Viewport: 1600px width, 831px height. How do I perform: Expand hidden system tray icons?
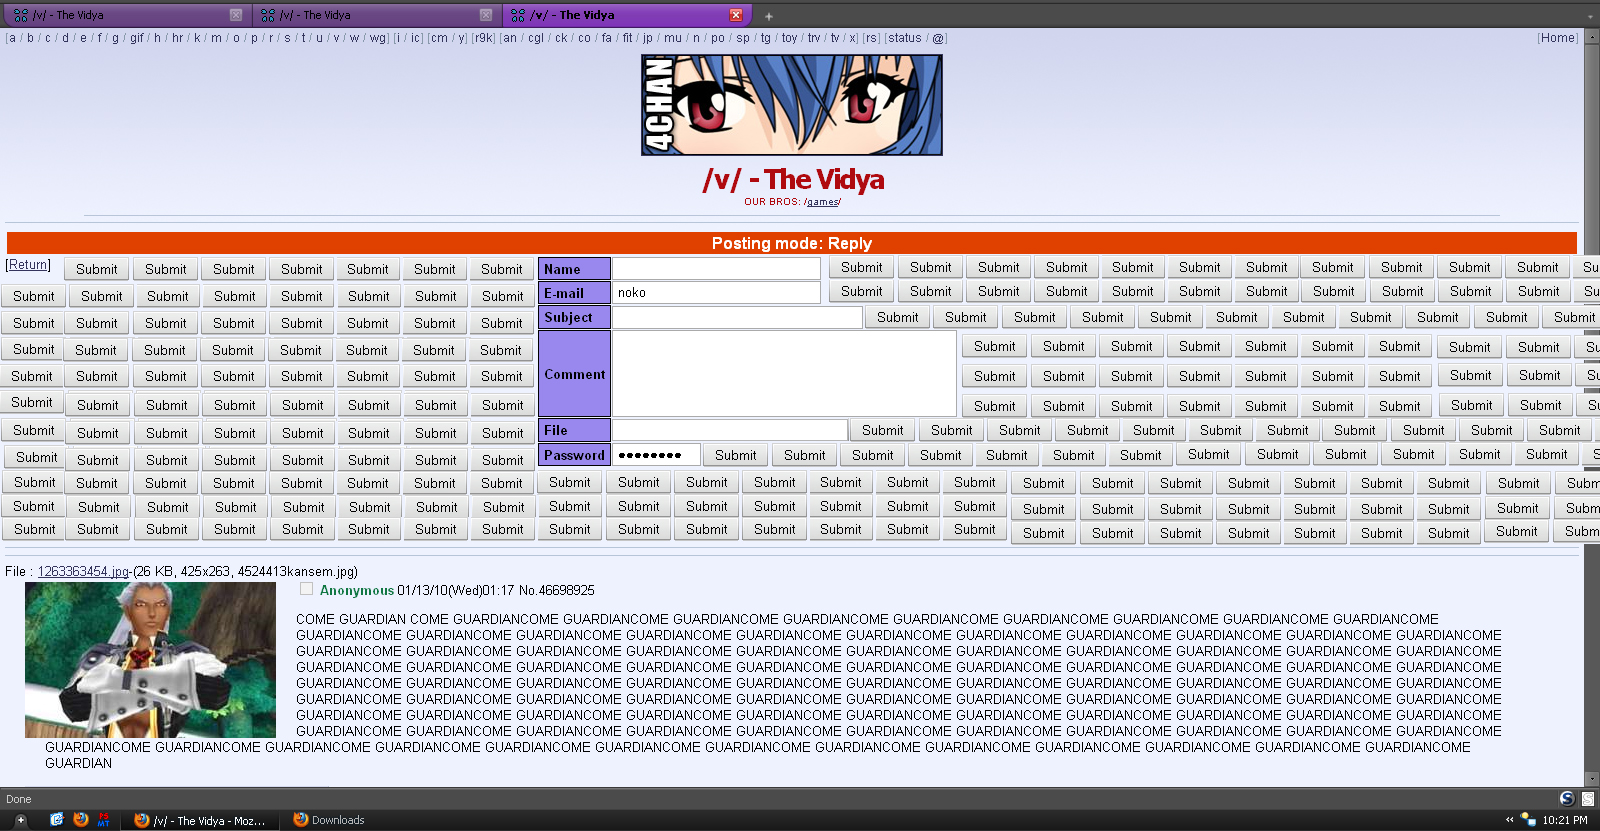tap(1510, 820)
